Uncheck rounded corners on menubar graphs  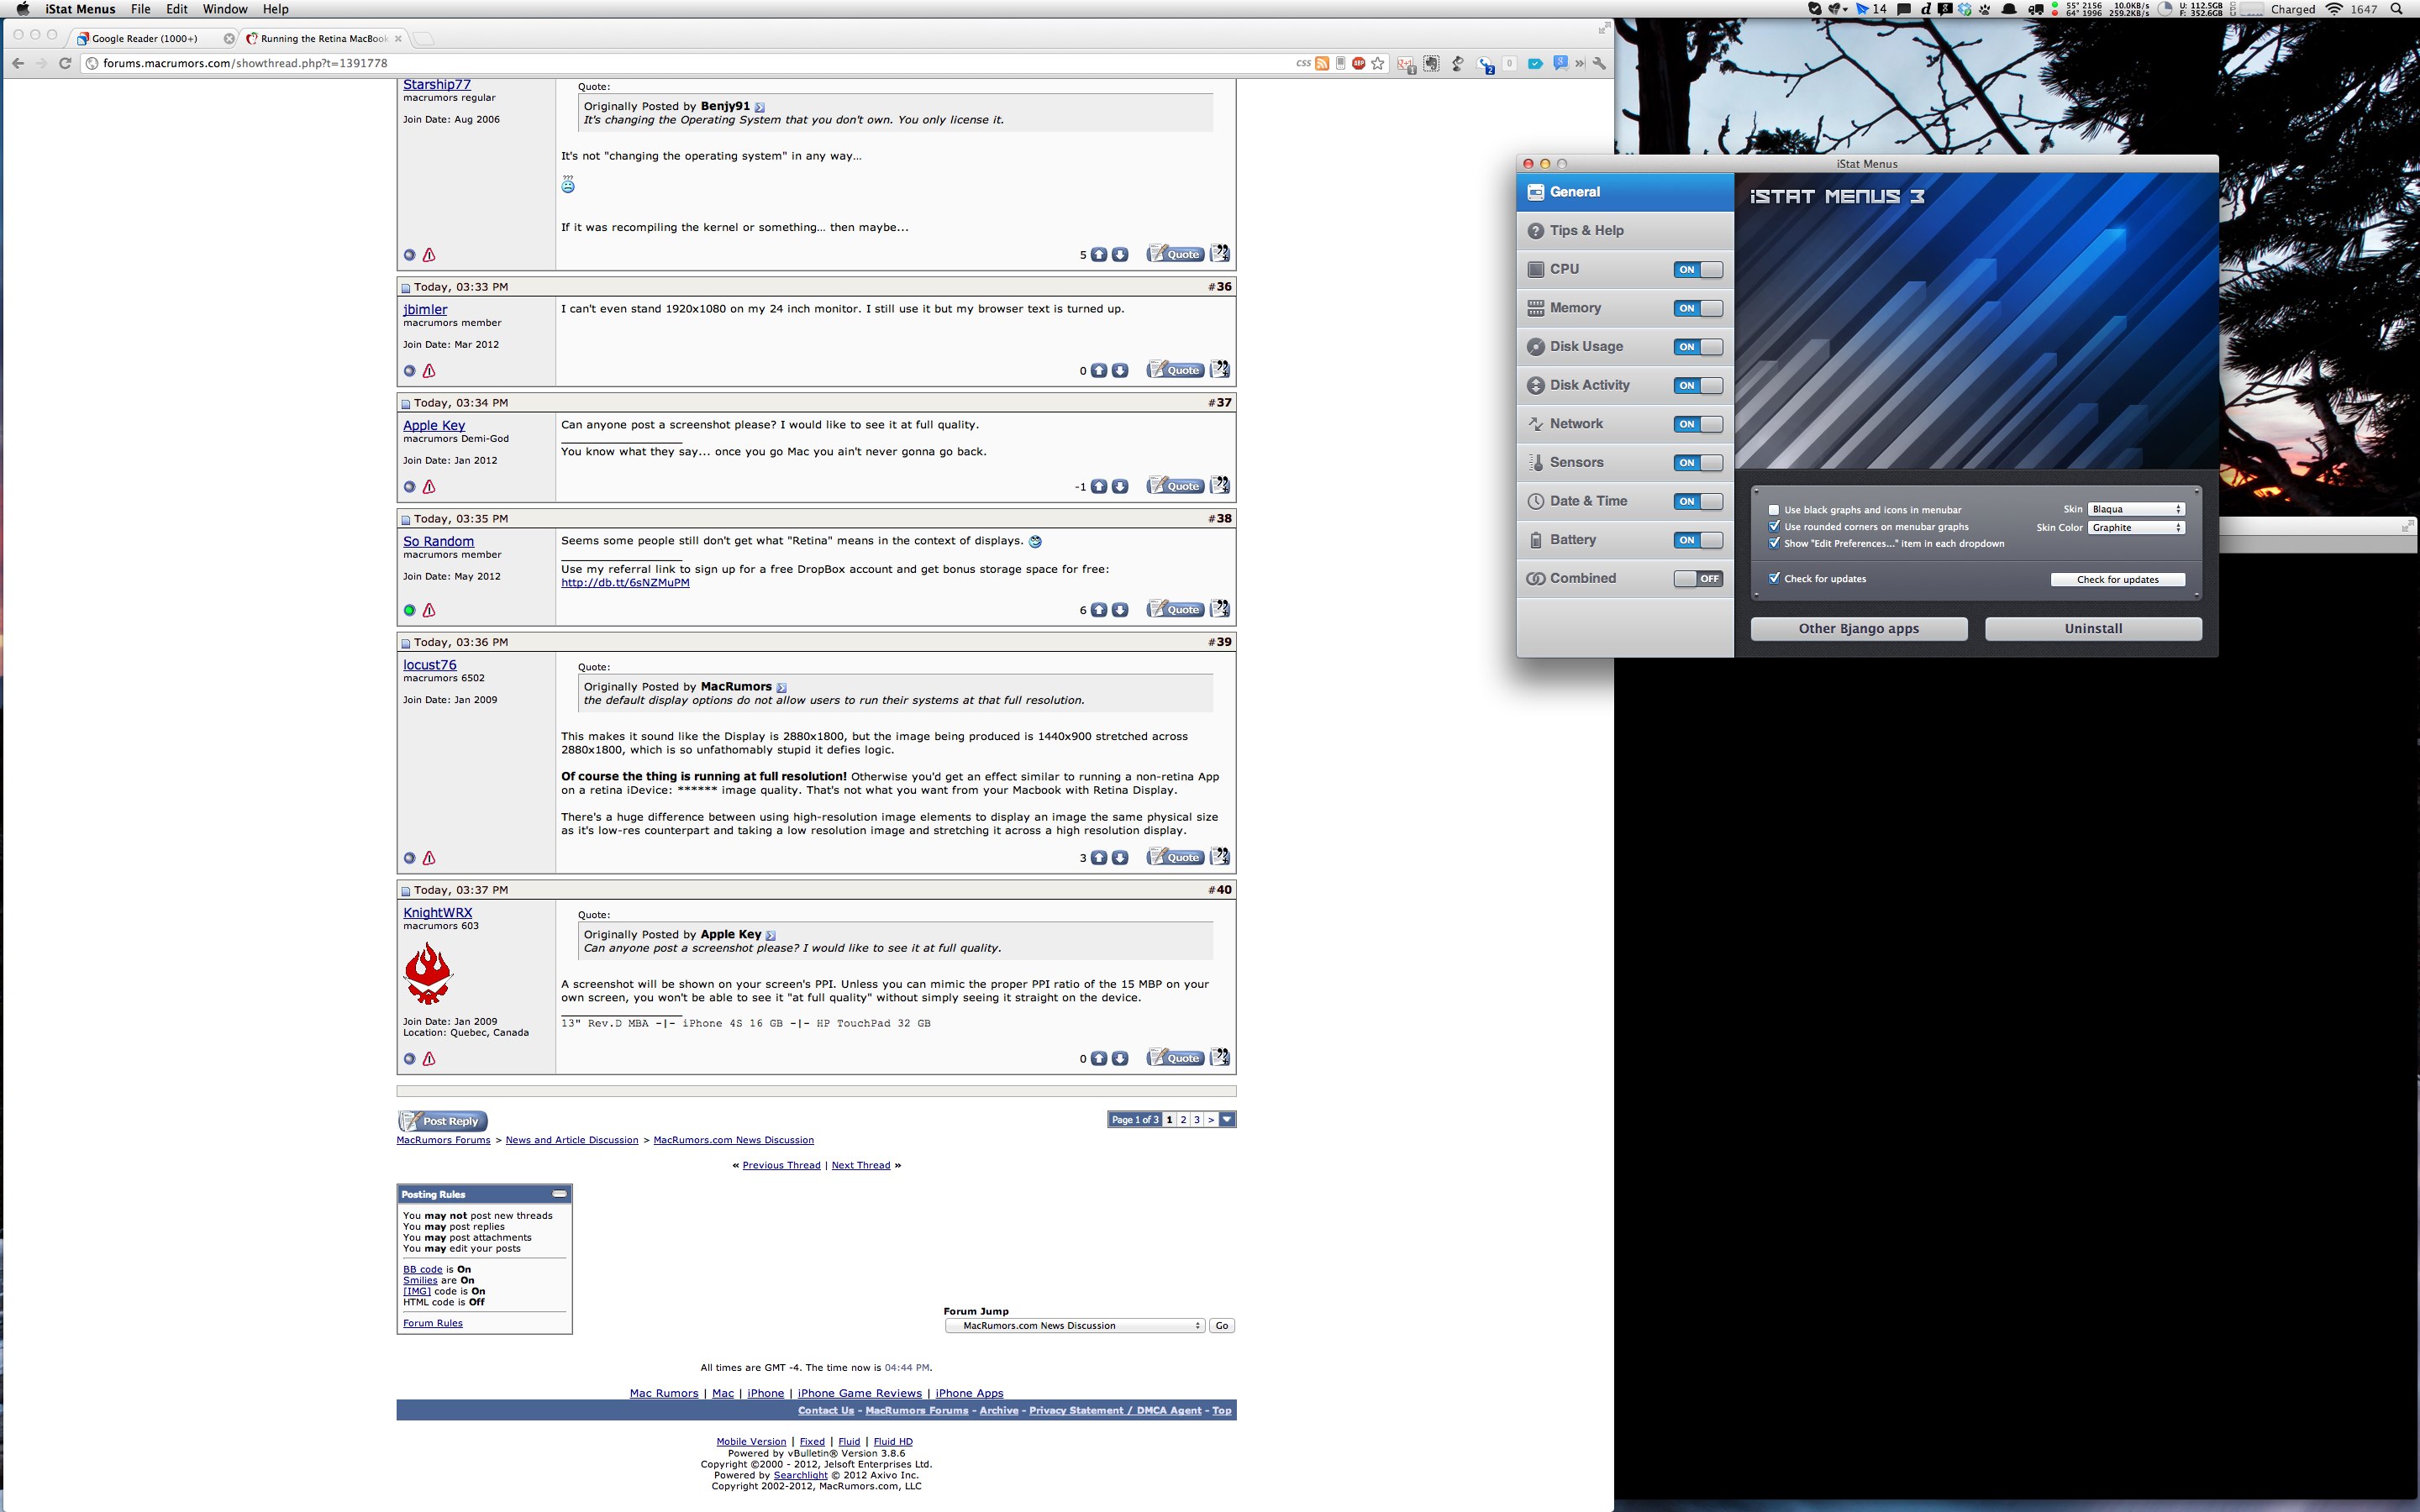[x=1774, y=527]
